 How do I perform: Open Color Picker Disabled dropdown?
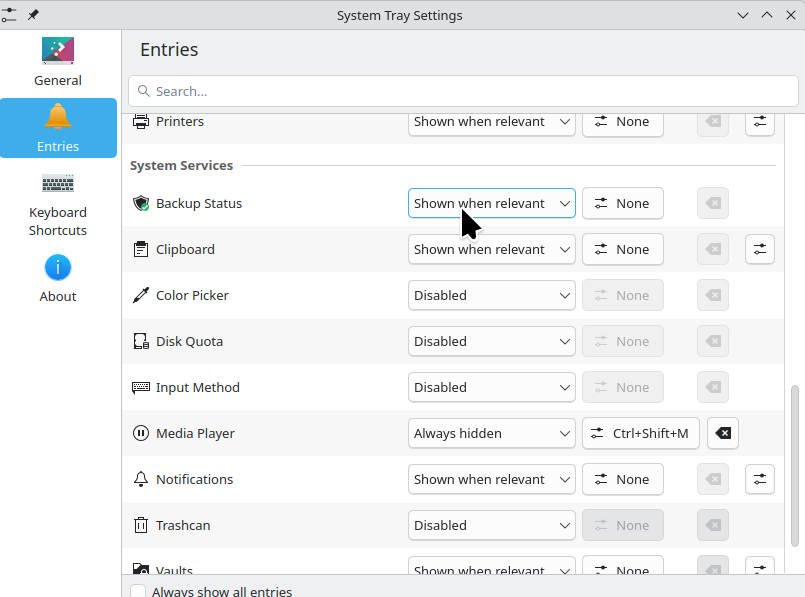pyautogui.click(x=491, y=295)
